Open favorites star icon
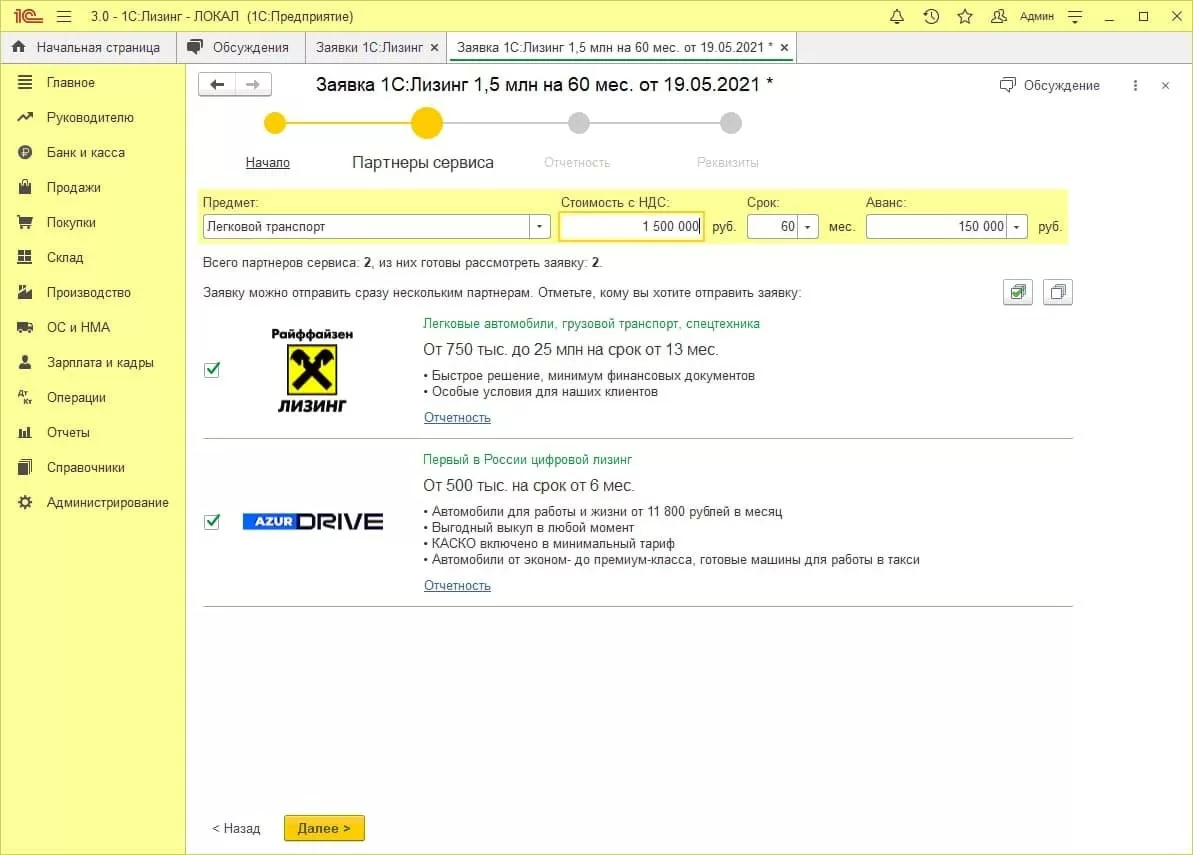This screenshot has width=1193, height=855. point(965,16)
